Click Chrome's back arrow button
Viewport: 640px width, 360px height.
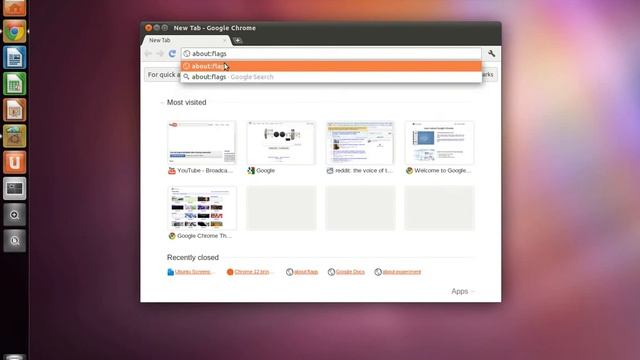coord(149,54)
